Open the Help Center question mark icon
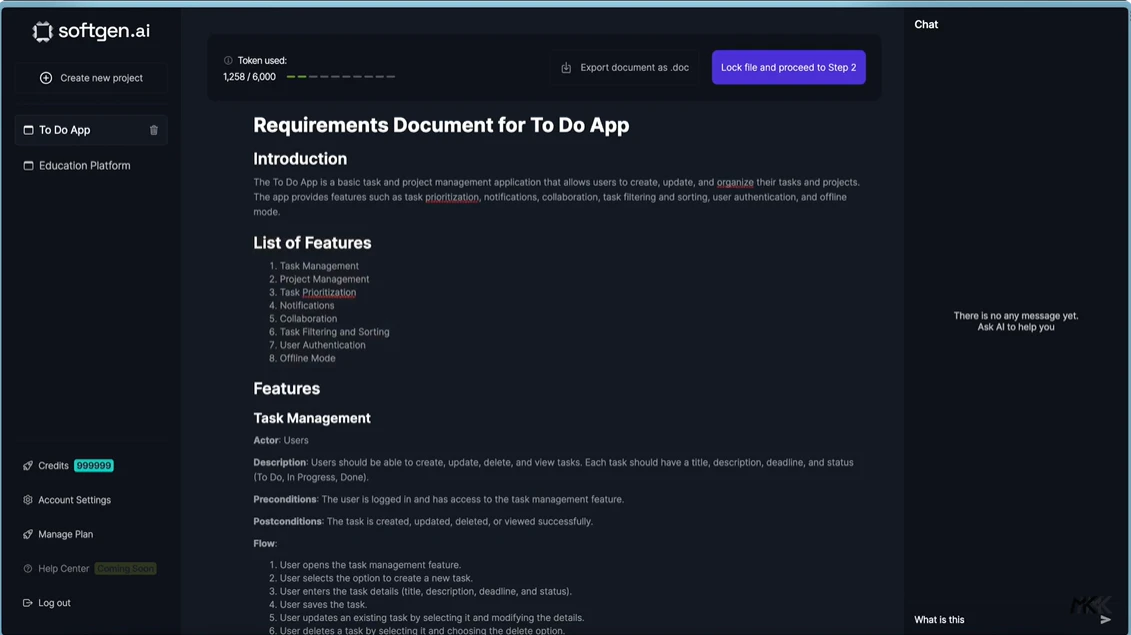Image resolution: width=1131 pixels, height=635 pixels. tap(27, 568)
